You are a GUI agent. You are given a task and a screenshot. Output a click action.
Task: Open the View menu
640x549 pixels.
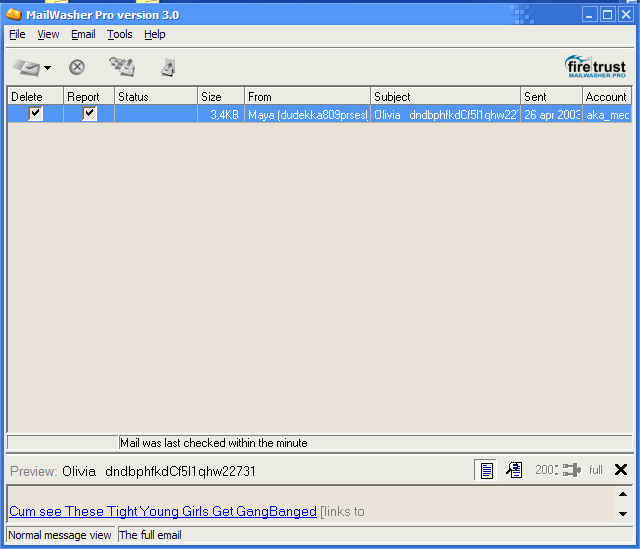48,34
